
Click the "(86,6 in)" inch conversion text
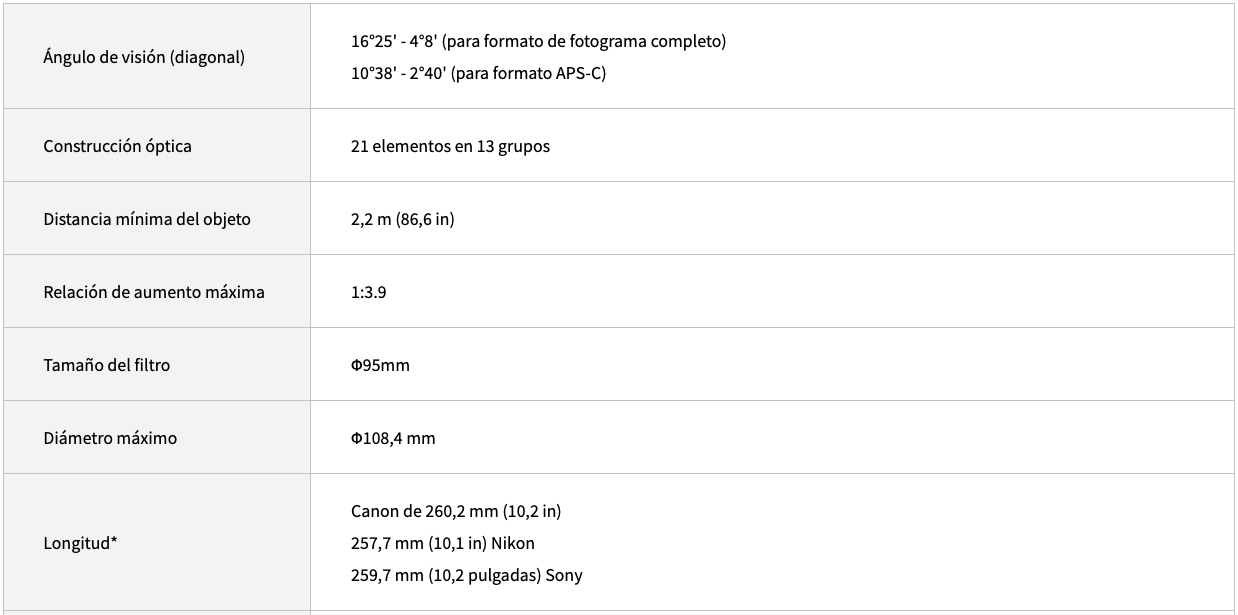[425, 219]
